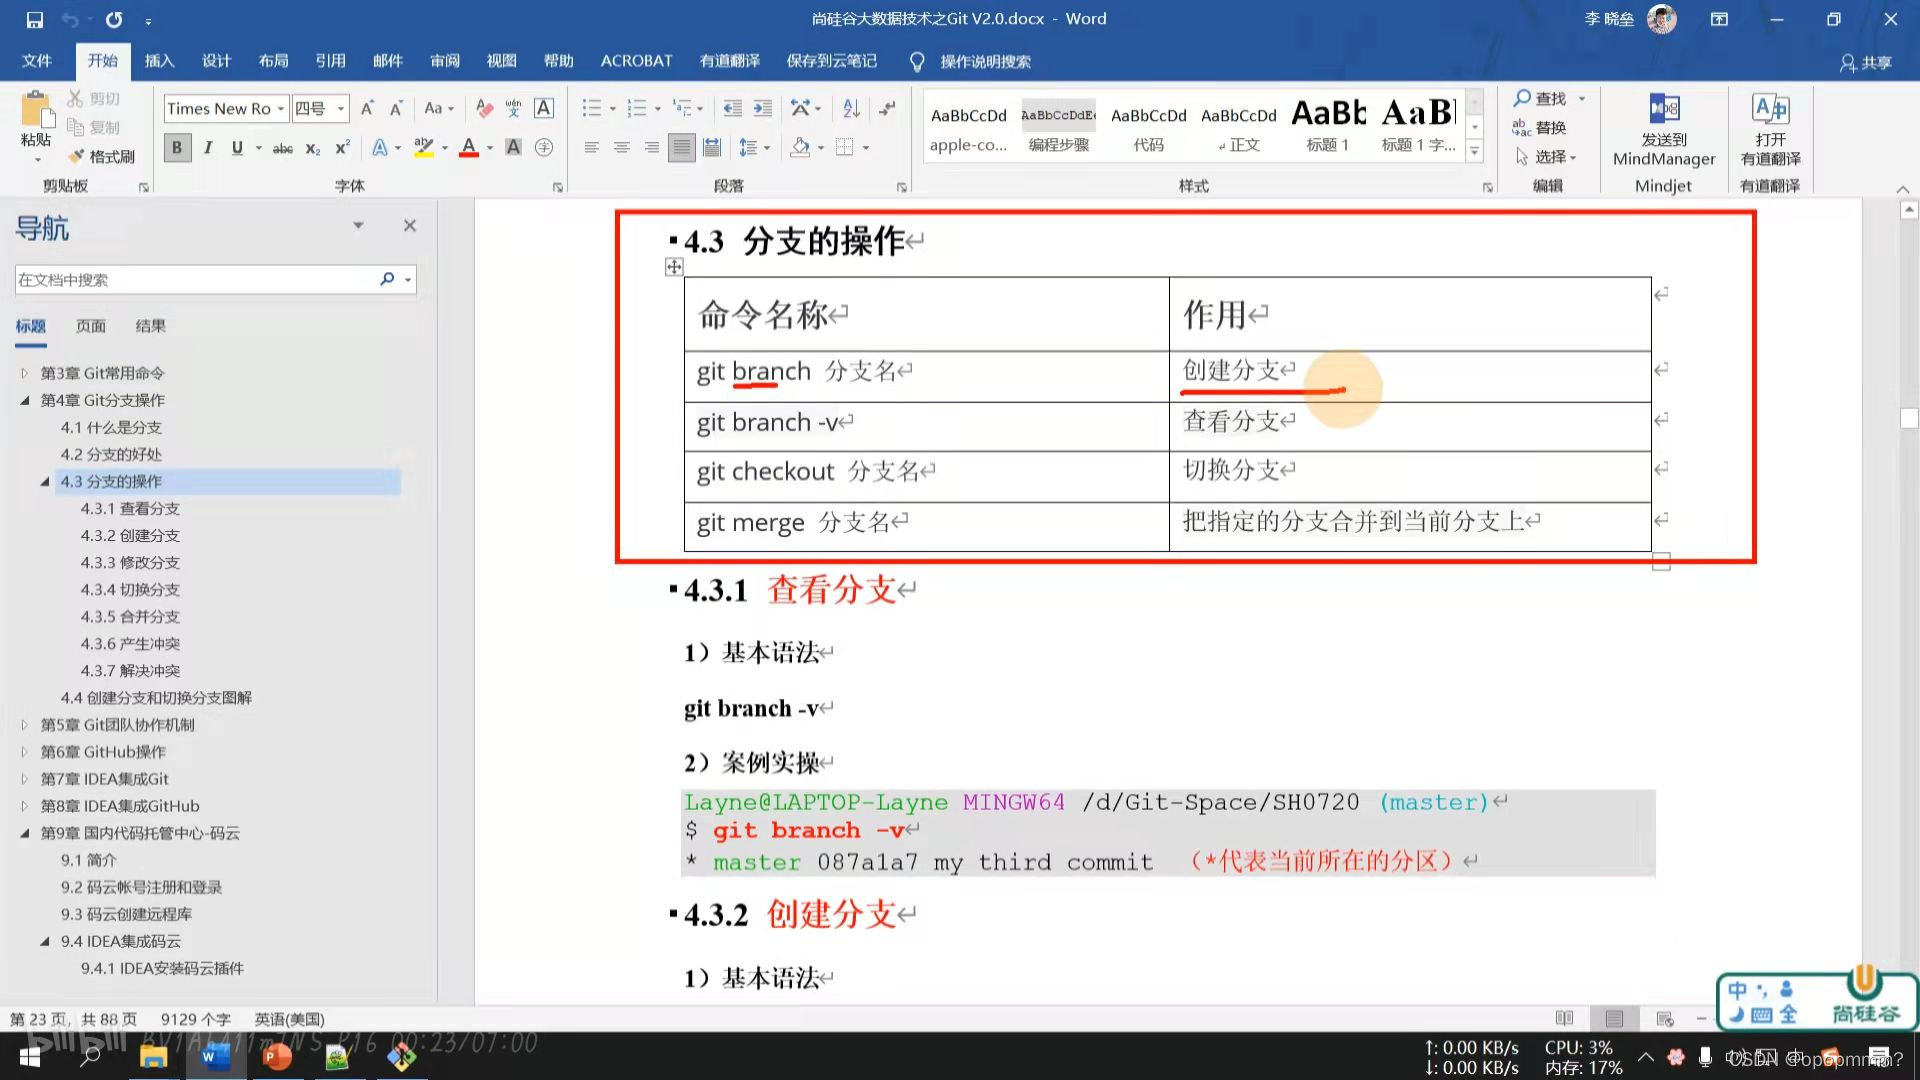Screen dimensions: 1920x1080
Task: Toggle Bold formatting
Action: tap(177, 148)
